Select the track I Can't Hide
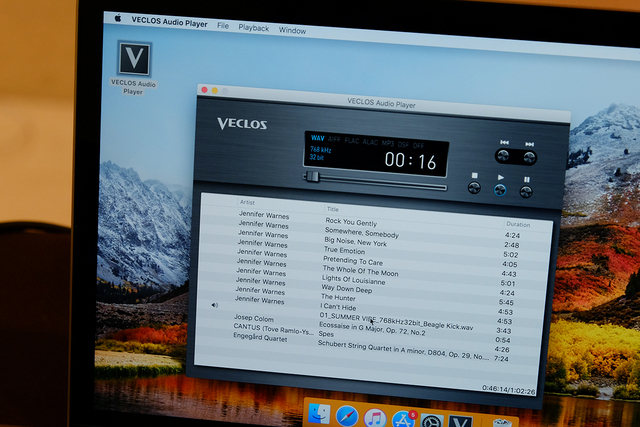640x427 pixels. (x=338, y=307)
